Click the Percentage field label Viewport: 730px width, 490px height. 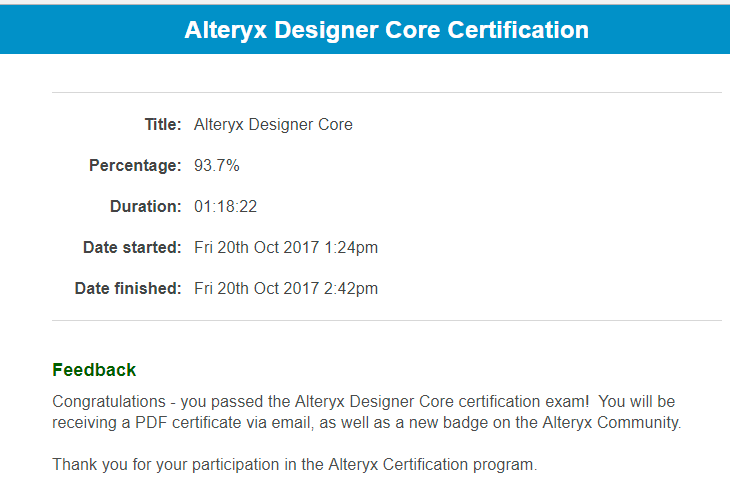pos(135,165)
